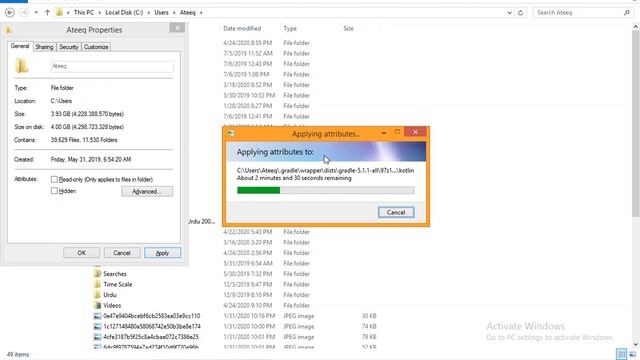Click OK in Ateeq Properties
This screenshot has height=360, width=640.
click(x=82, y=253)
